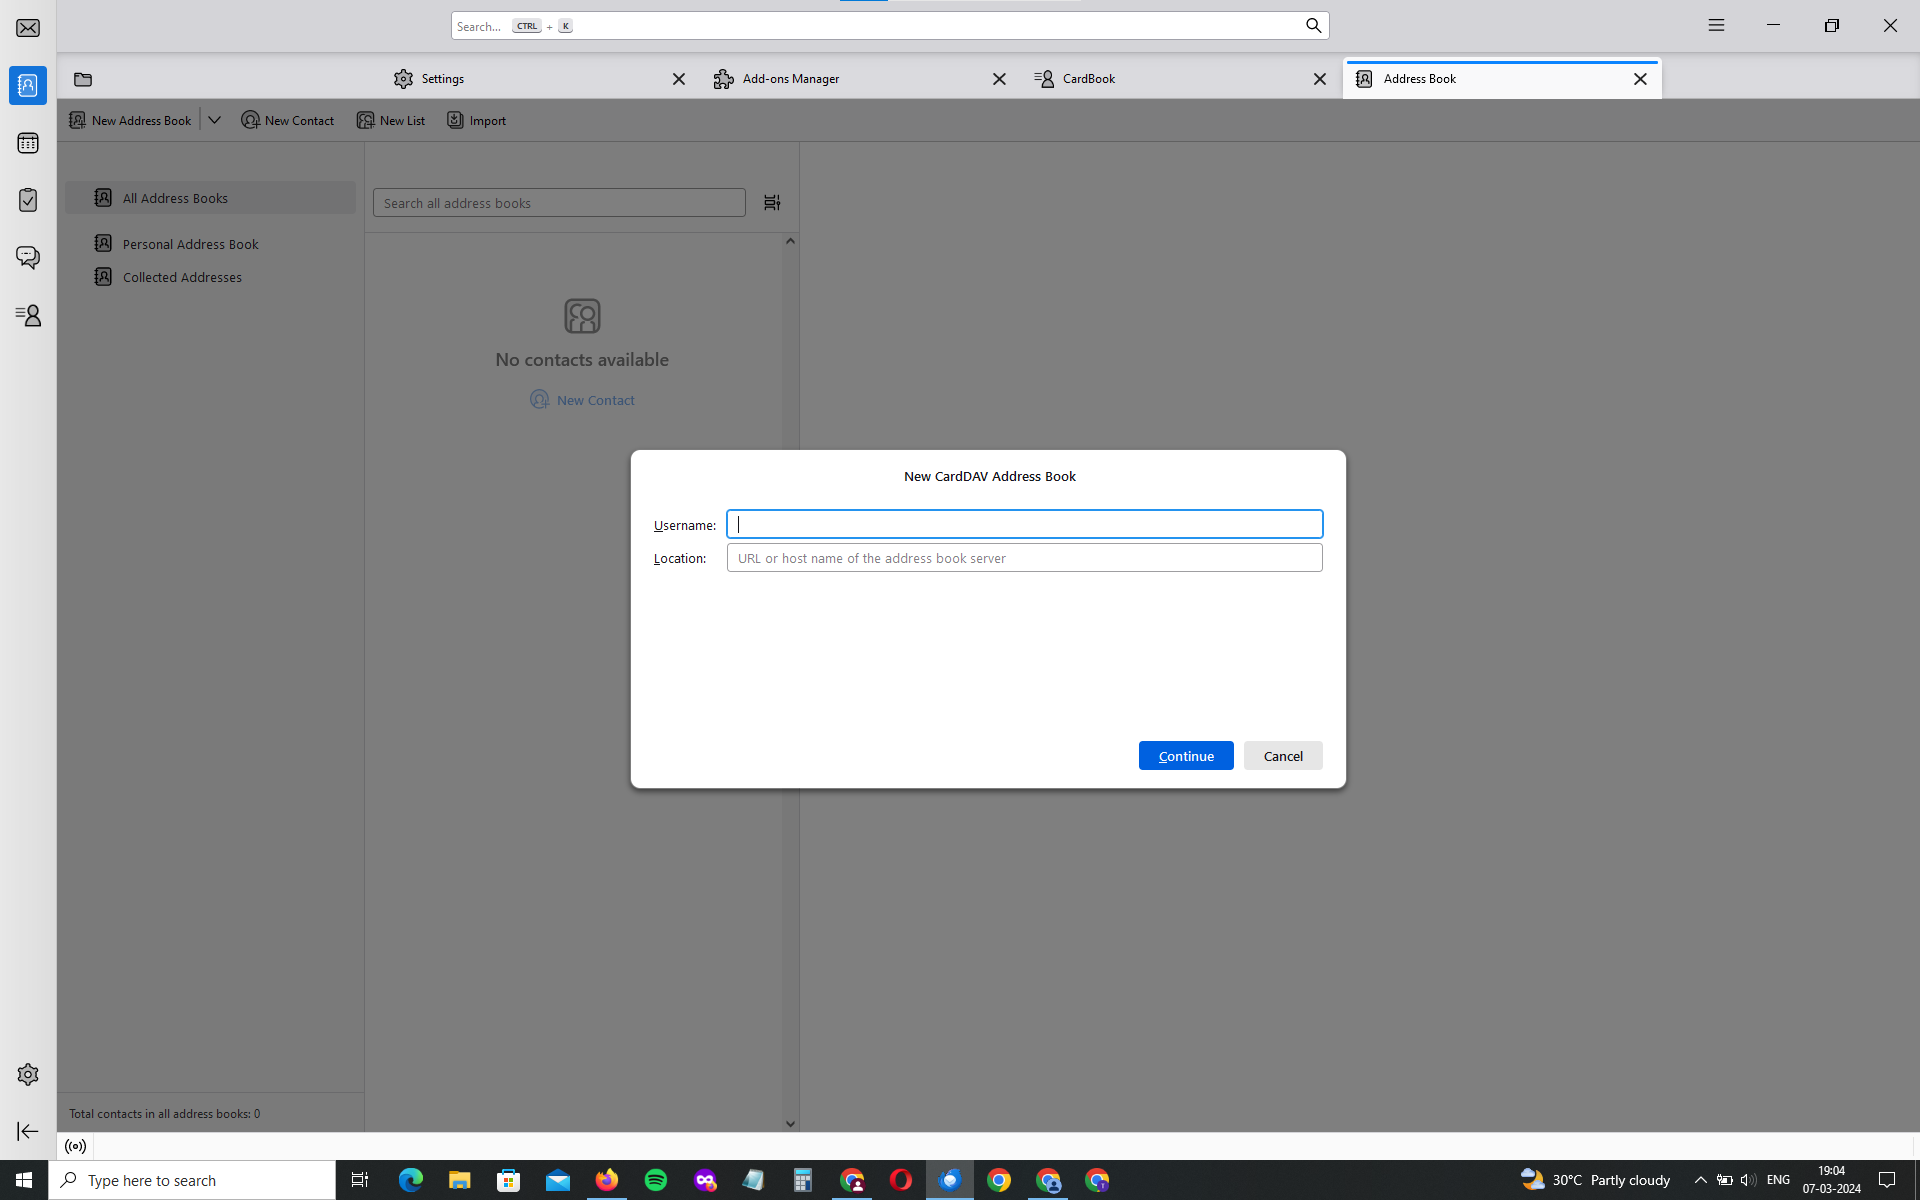Open the Calendar space icon
Screen dimensions: 1920x1200
(x=28, y=143)
